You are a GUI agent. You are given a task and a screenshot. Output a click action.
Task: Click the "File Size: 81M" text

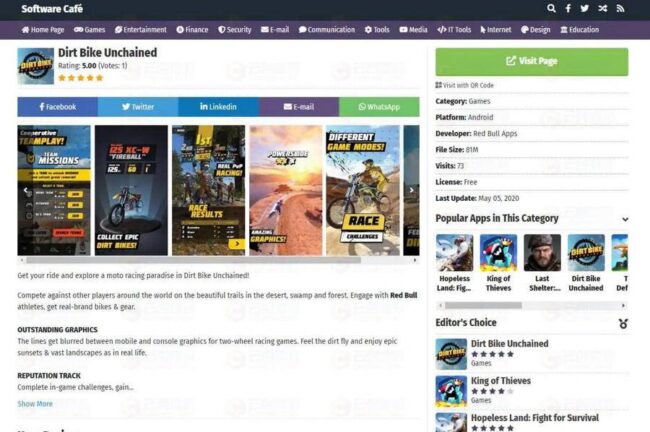click(x=457, y=150)
